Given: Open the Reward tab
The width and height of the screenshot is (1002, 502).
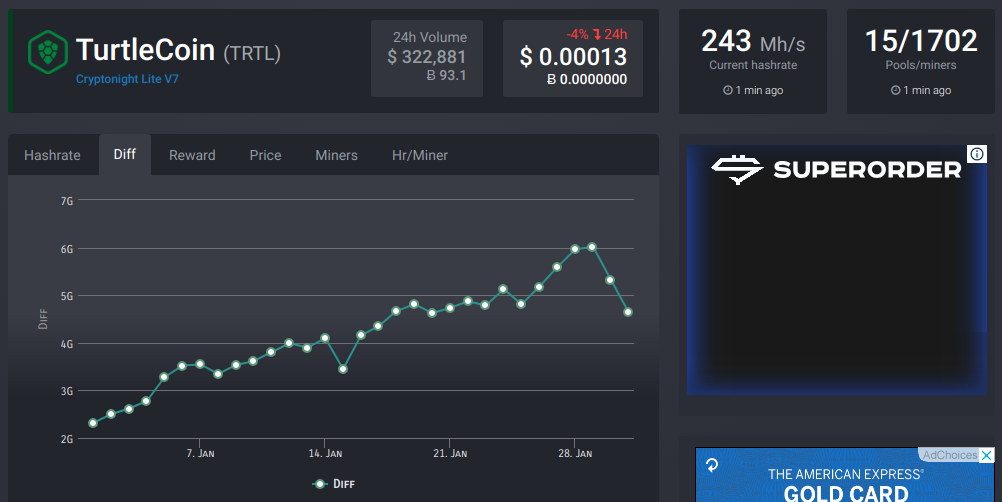Looking at the screenshot, I should [192, 155].
